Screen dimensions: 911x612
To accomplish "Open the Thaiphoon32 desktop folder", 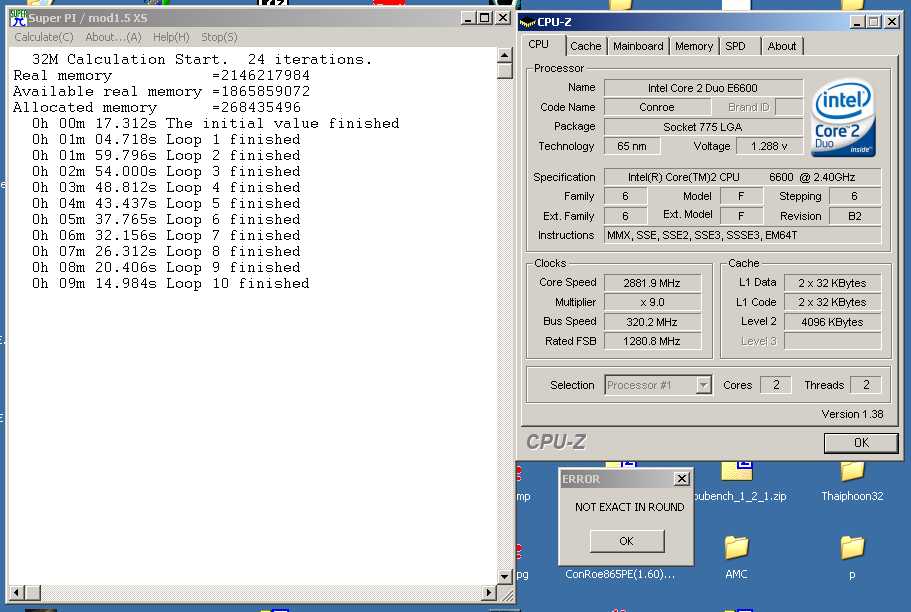I will pos(852,481).
